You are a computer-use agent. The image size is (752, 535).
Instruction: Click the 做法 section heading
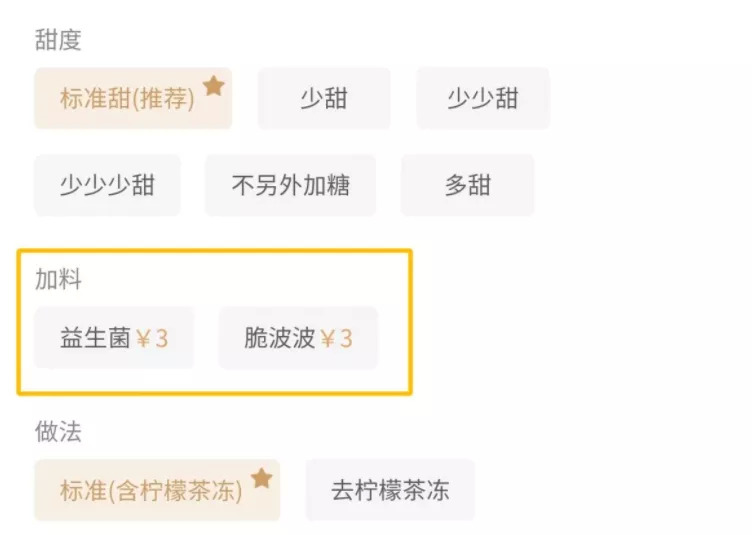pos(58,432)
